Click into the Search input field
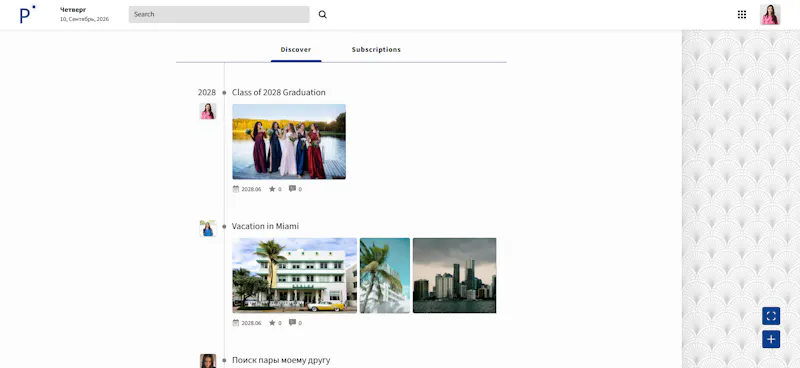Viewport: 800px width, 368px height. tap(219, 14)
